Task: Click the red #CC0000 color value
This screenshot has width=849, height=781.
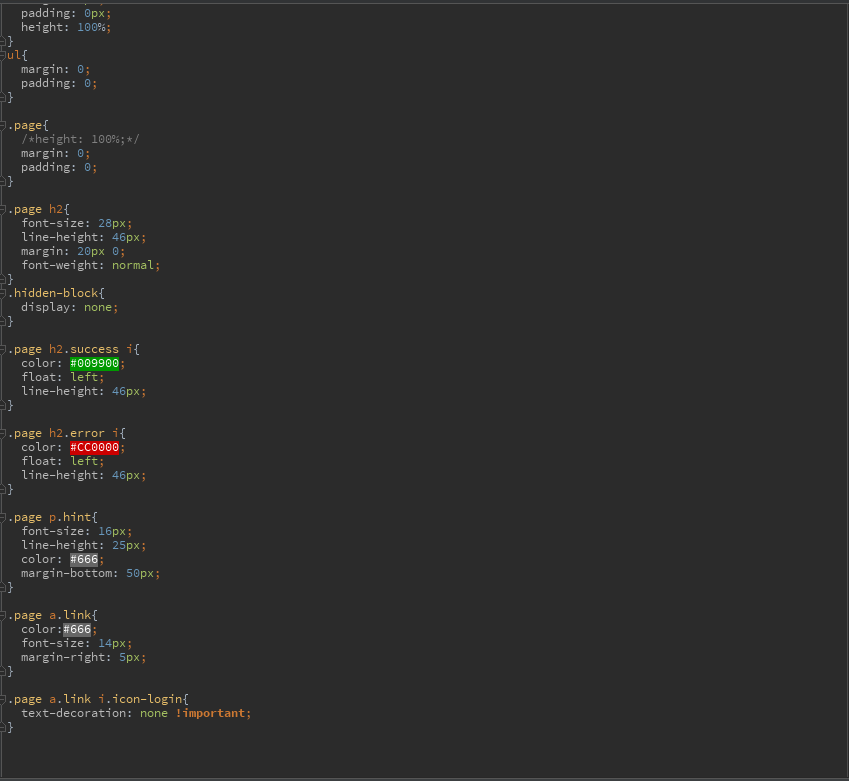Action: 94,448
